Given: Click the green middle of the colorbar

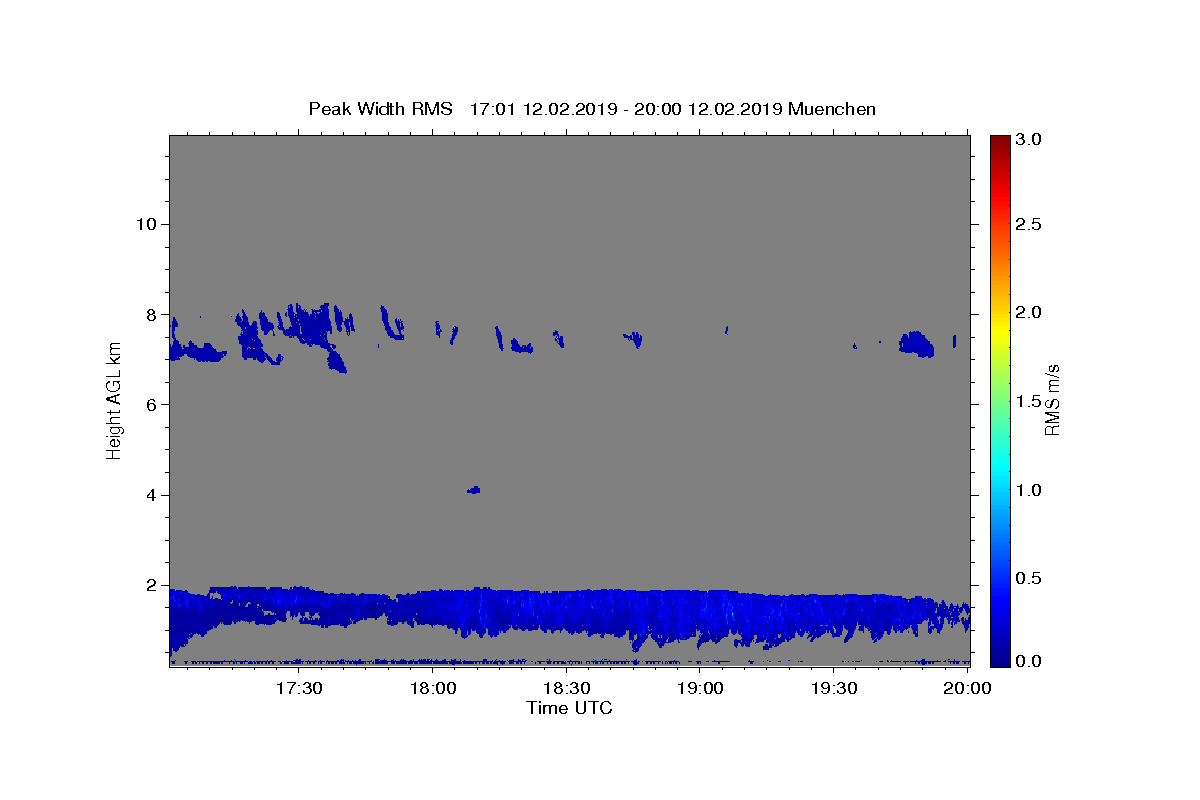Looking at the screenshot, I should 1000,401.
